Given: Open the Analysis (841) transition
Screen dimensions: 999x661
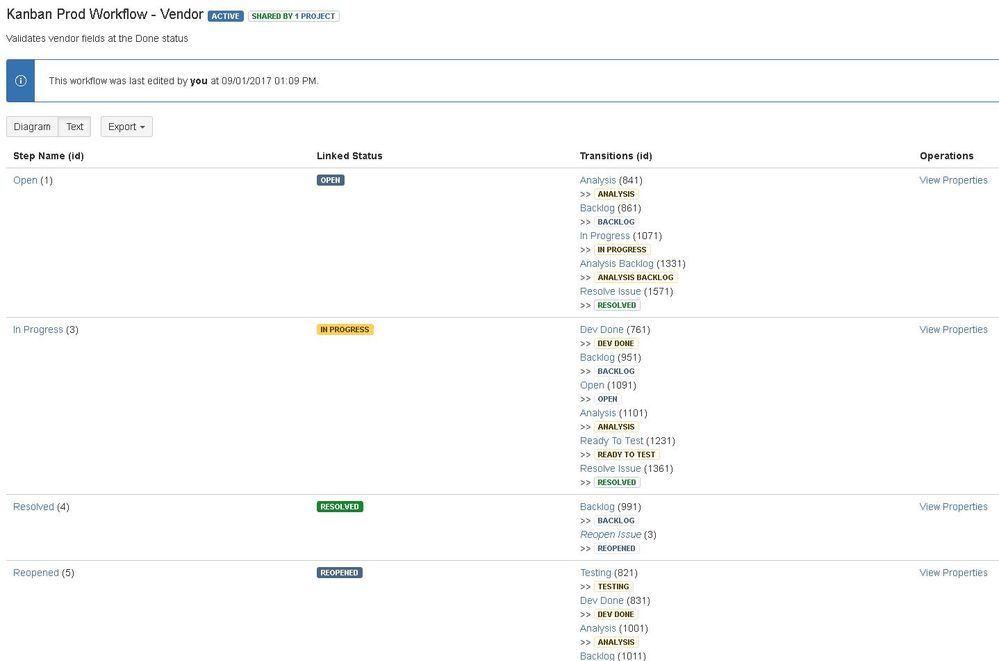Looking at the screenshot, I should 598,180.
